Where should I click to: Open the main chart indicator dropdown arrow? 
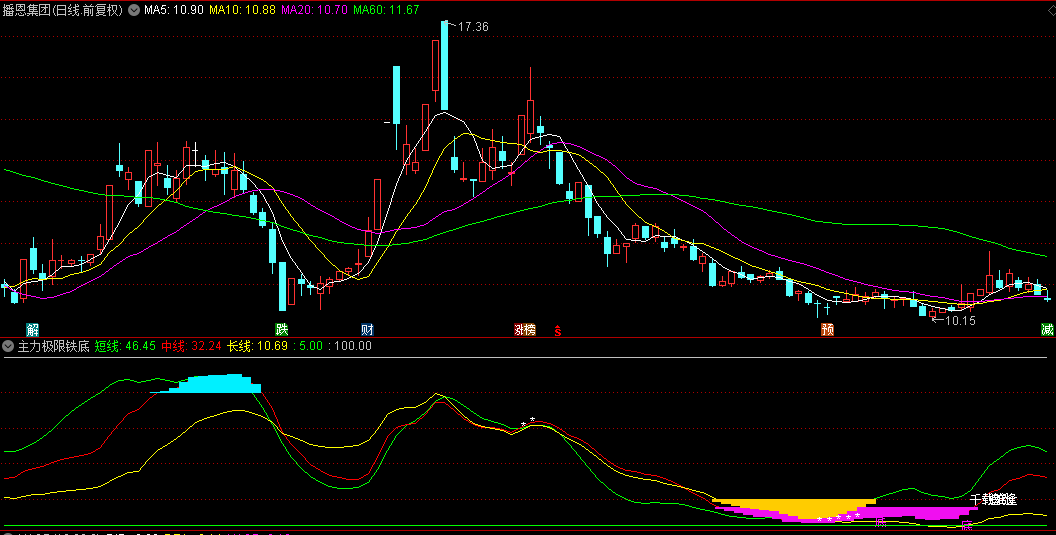tap(134, 10)
